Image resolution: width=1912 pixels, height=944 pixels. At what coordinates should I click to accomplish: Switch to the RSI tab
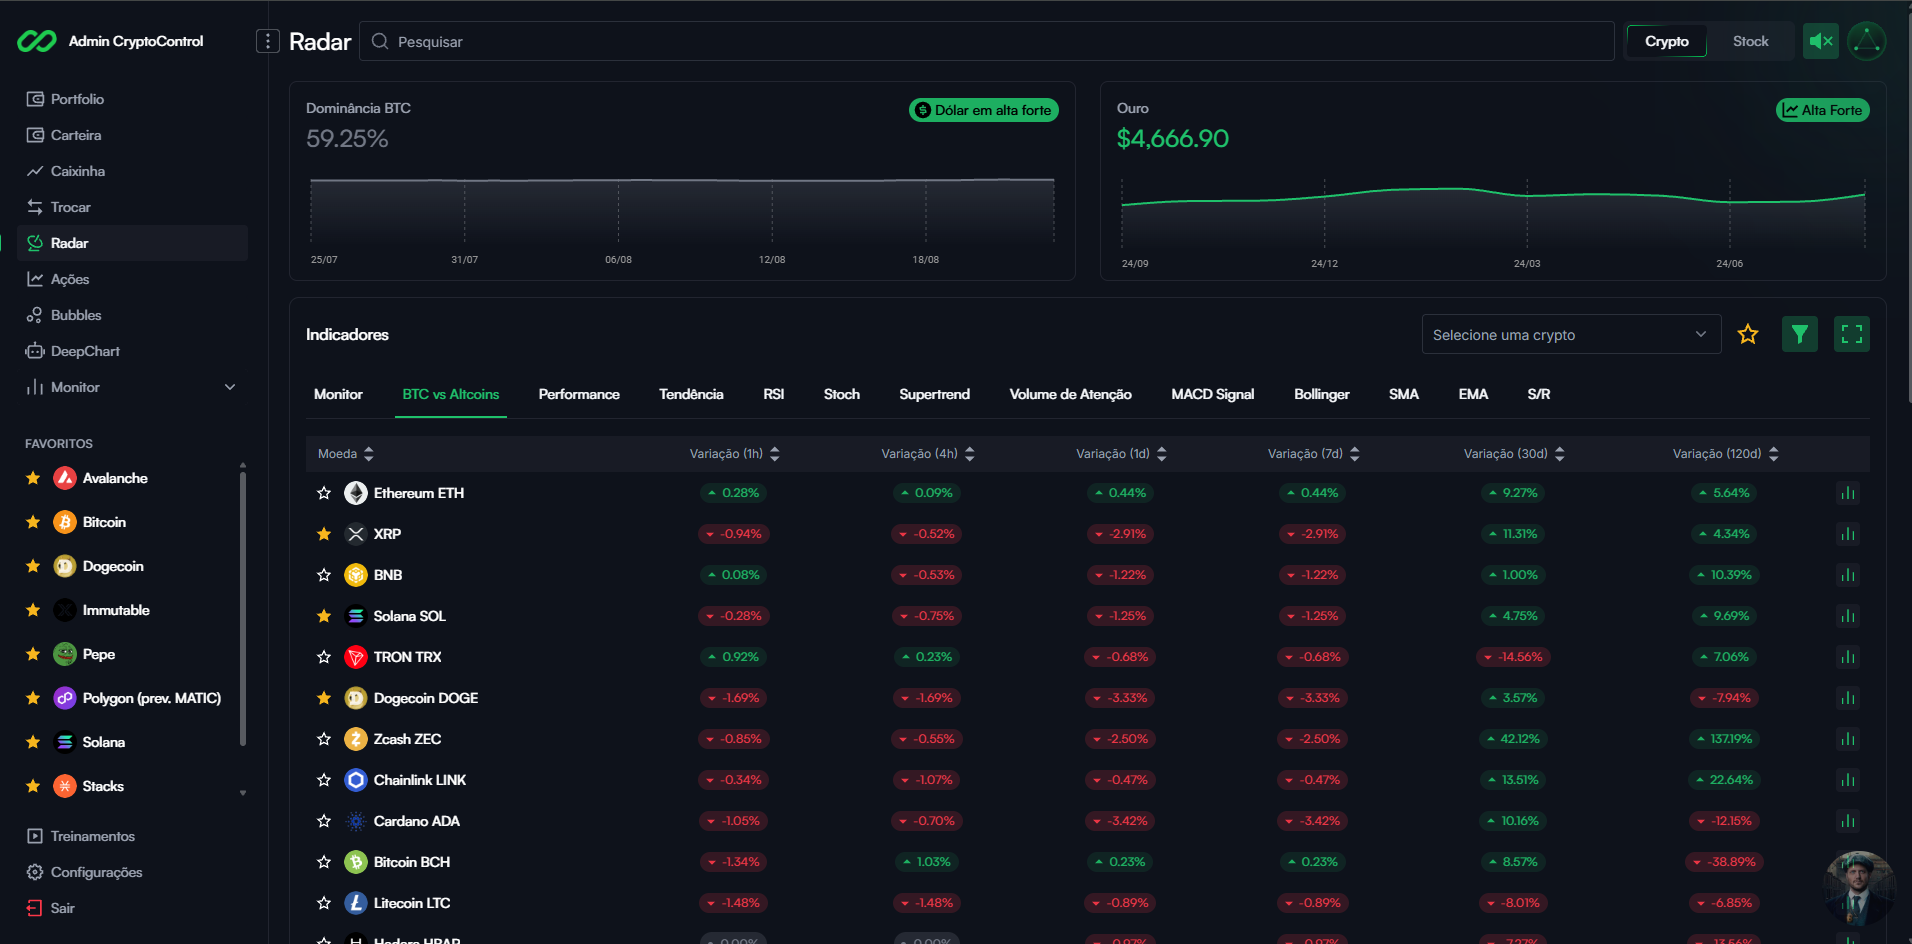[773, 394]
